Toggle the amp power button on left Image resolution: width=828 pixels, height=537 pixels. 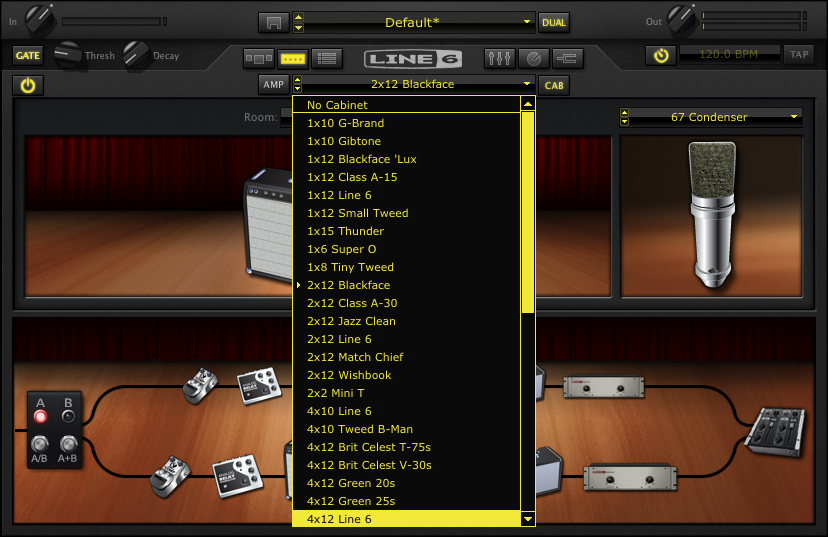[x=27, y=85]
